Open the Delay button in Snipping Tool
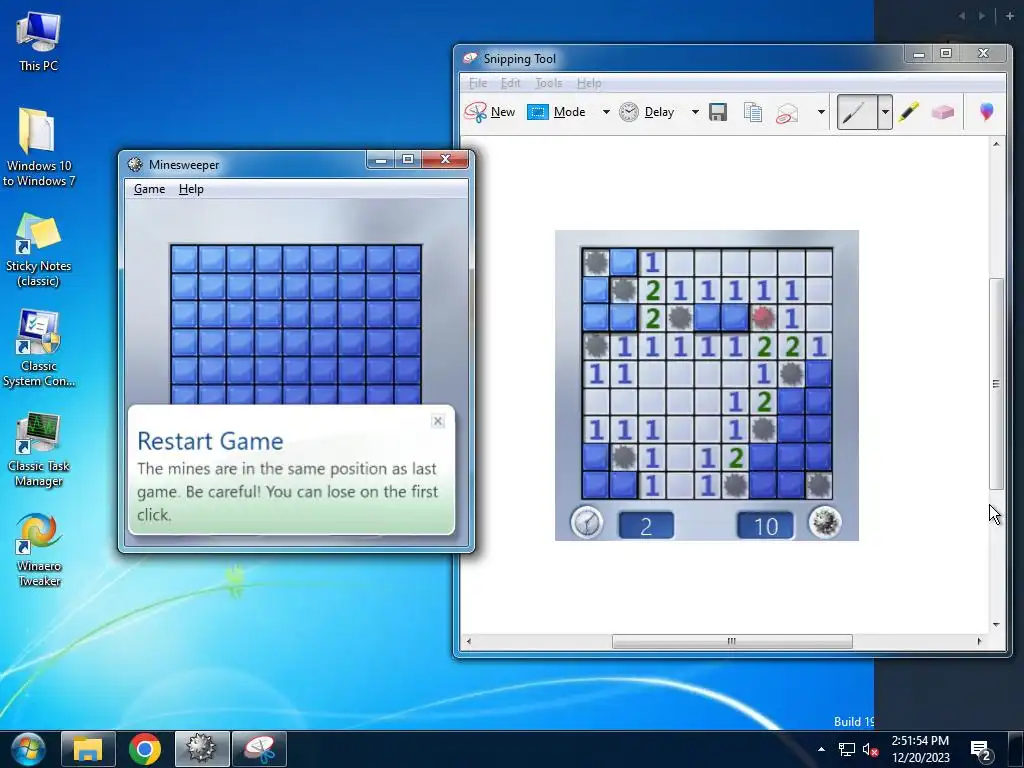Screen dimensions: 1024x768 coord(647,112)
